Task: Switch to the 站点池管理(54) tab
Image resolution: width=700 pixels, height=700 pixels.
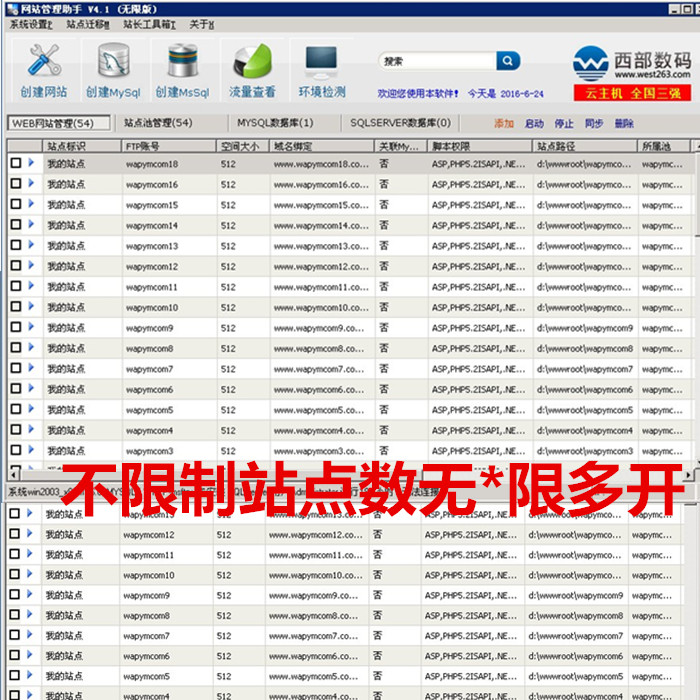Action: point(158,123)
